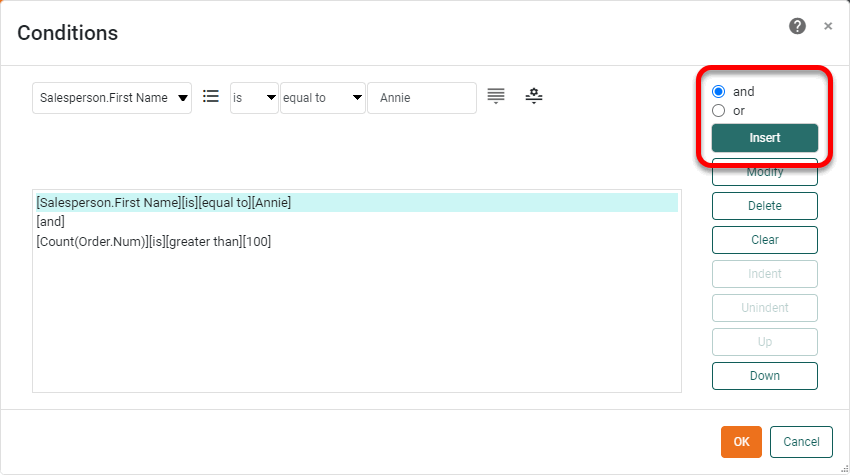Select the Count(Order.Num) condition row
Viewport: 850px width, 475px height.
(154, 241)
